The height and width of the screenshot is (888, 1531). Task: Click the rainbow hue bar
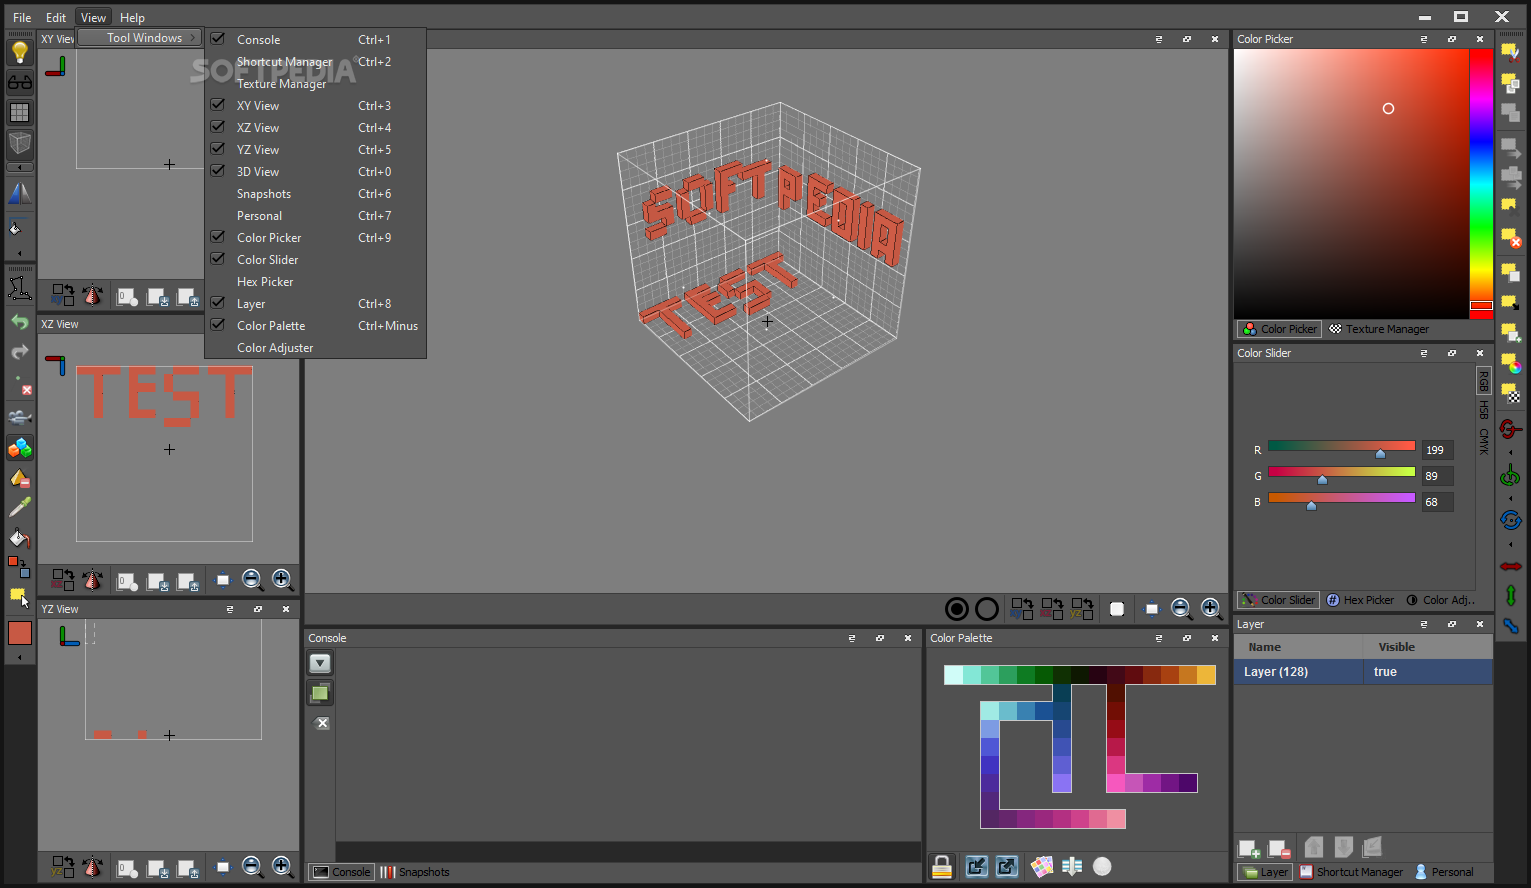coord(1481,183)
